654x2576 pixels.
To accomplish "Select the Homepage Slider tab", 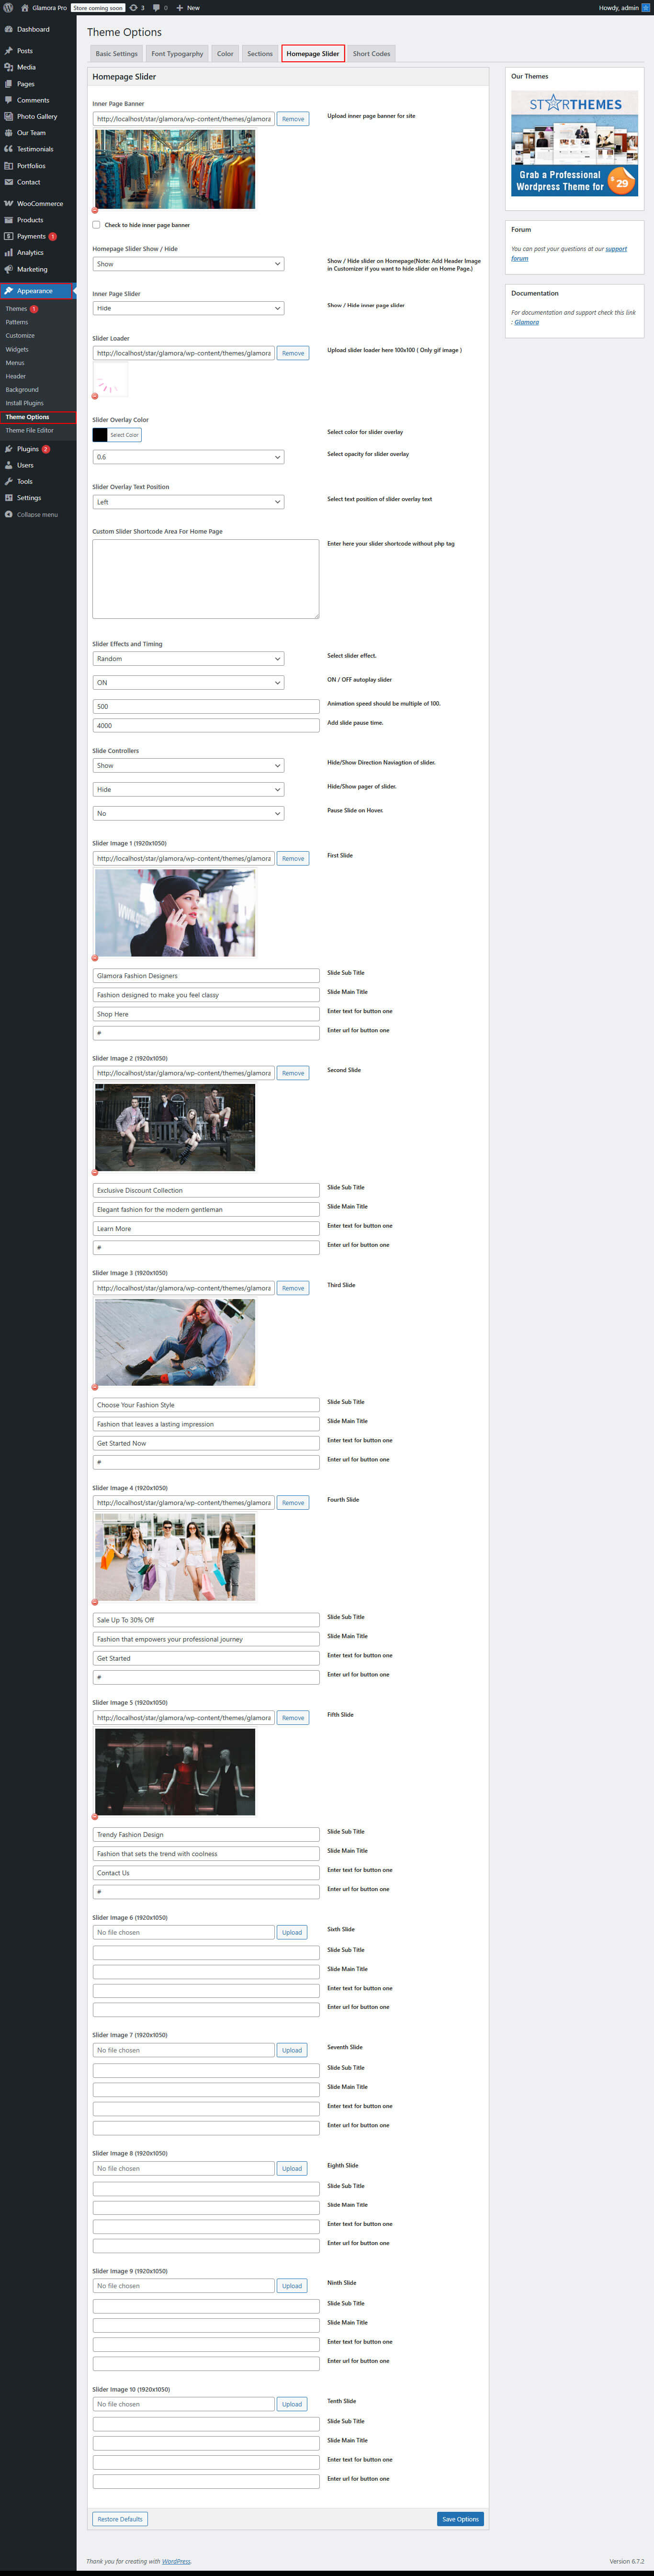I will click(313, 54).
